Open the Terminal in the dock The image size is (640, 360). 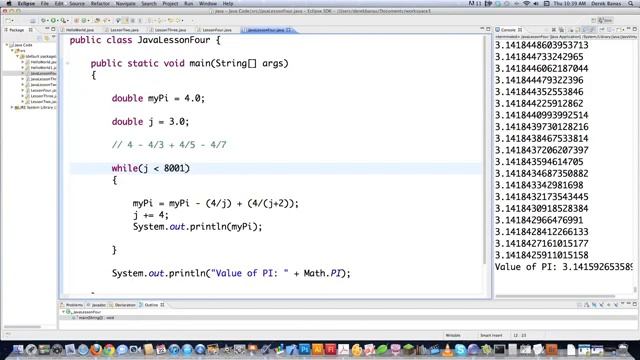click(x=500, y=350)
